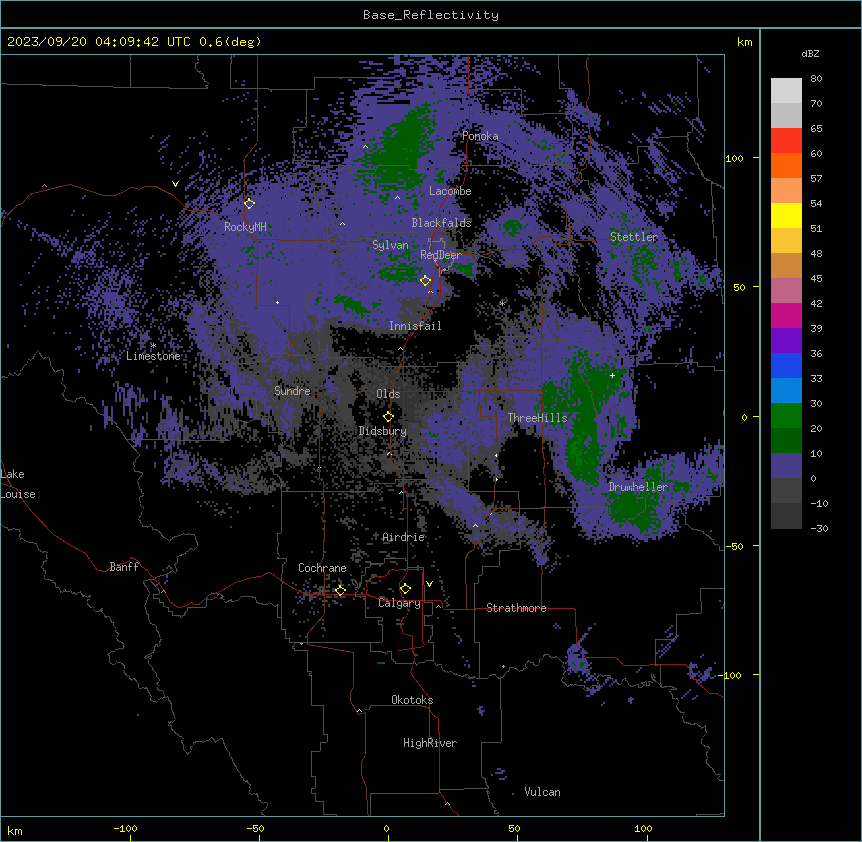Image resolution: width=862 pixels, height=842 pixels.
Task: Click the Airdrie city label
Action: click(404, 537)
